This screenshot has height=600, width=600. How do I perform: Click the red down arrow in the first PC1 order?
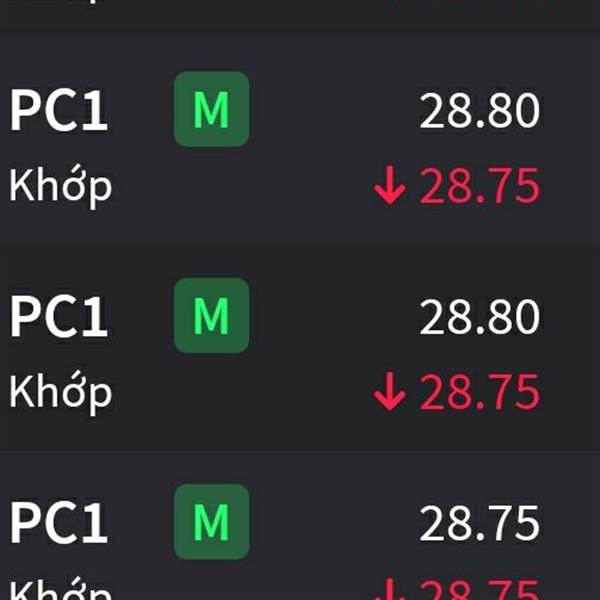[x=390, y=185]
